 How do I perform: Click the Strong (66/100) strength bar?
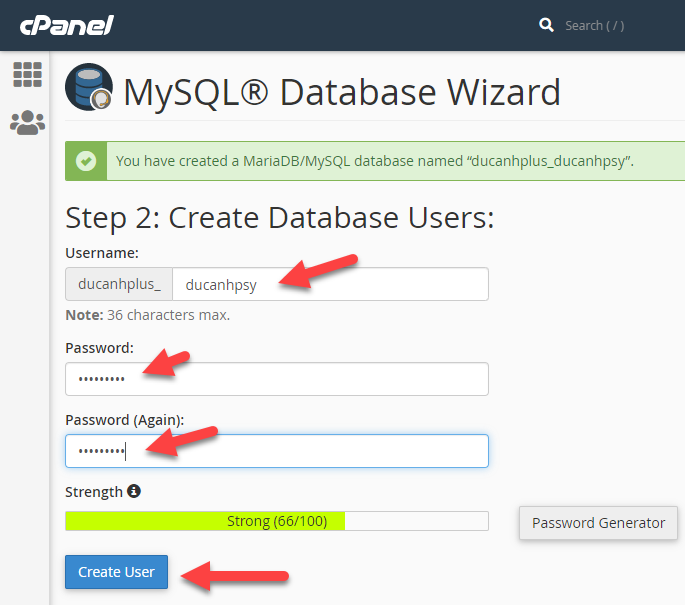tap(277, 521)
